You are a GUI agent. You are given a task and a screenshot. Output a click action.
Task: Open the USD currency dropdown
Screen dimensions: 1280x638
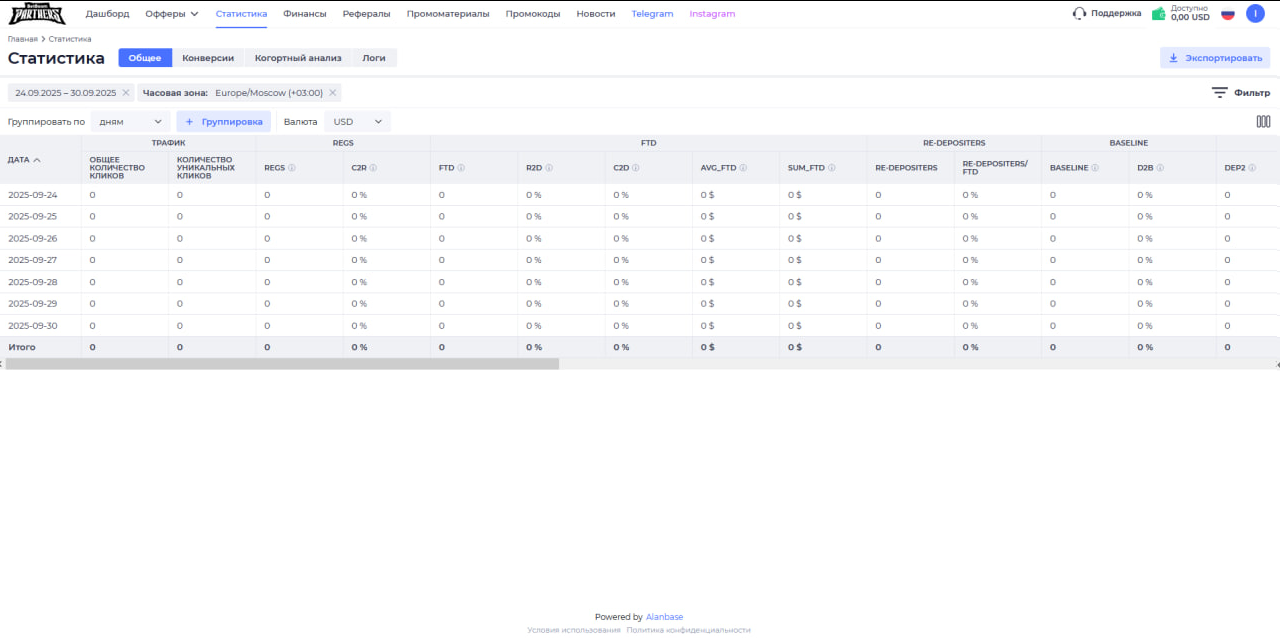357,122
